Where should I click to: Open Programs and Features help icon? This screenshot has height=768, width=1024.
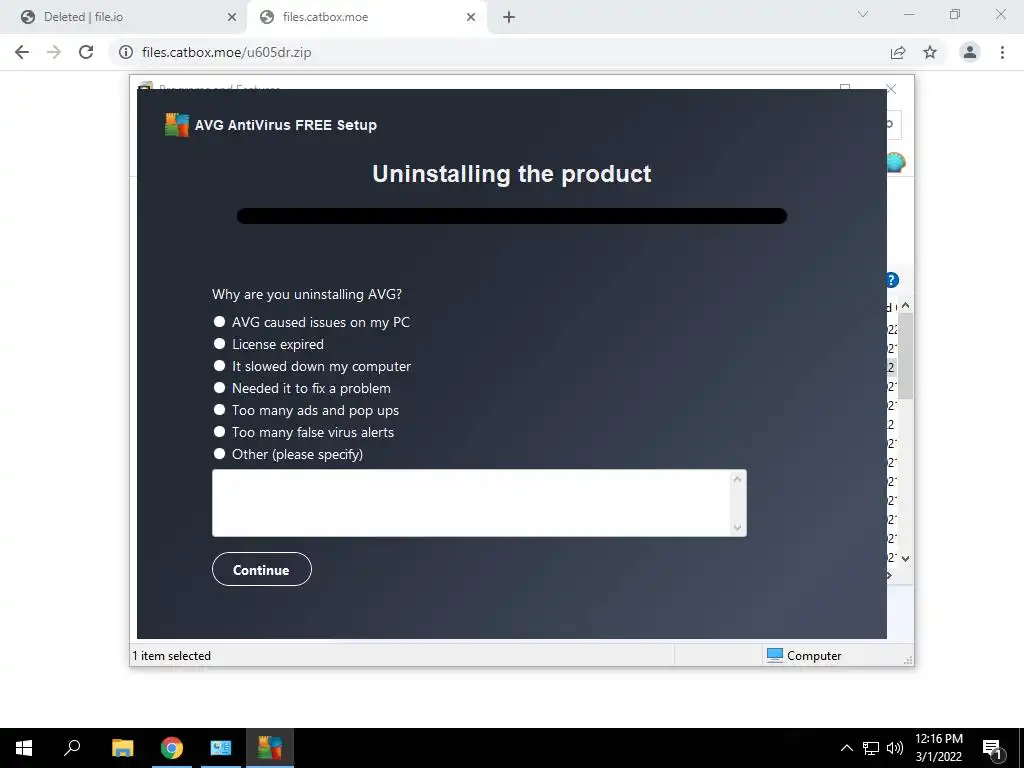tap(893, 280)
